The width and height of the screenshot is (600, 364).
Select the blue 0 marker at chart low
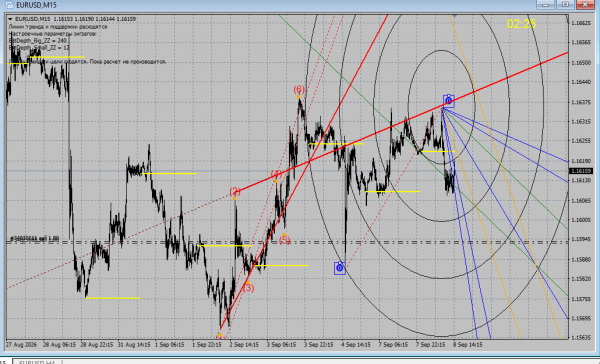339,268
